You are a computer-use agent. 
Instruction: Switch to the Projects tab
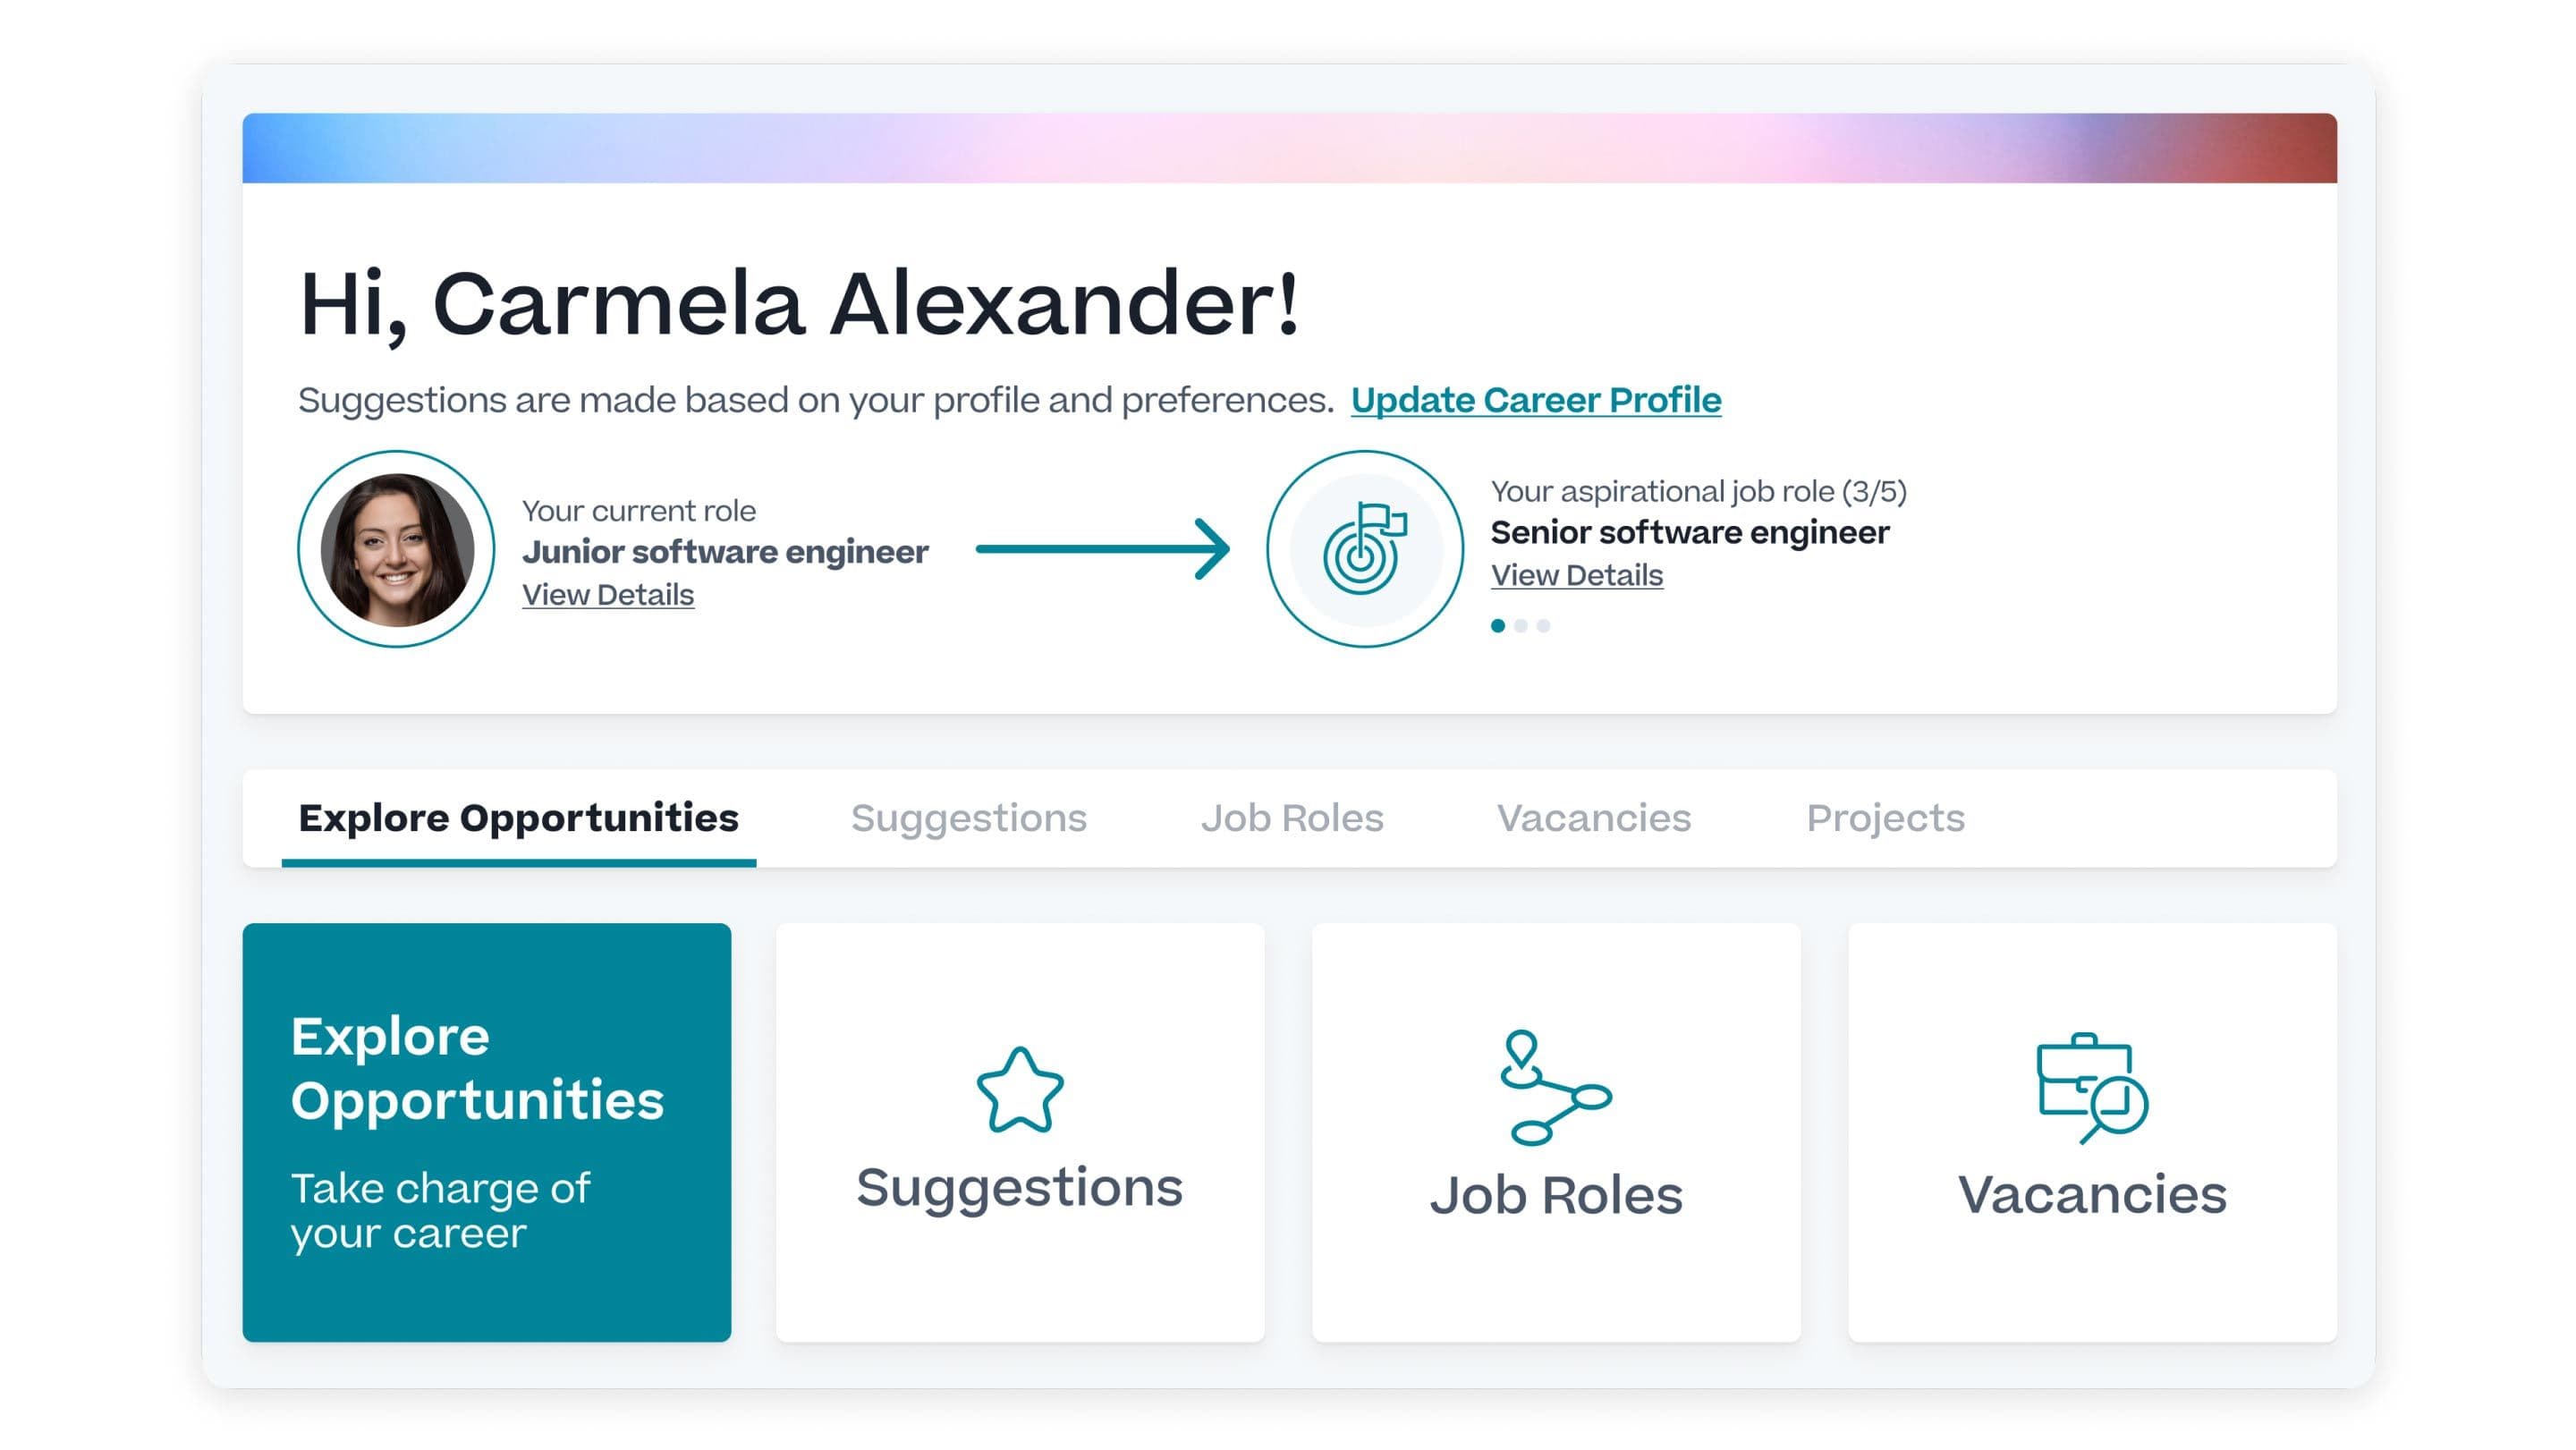[x=1885, y=818]
